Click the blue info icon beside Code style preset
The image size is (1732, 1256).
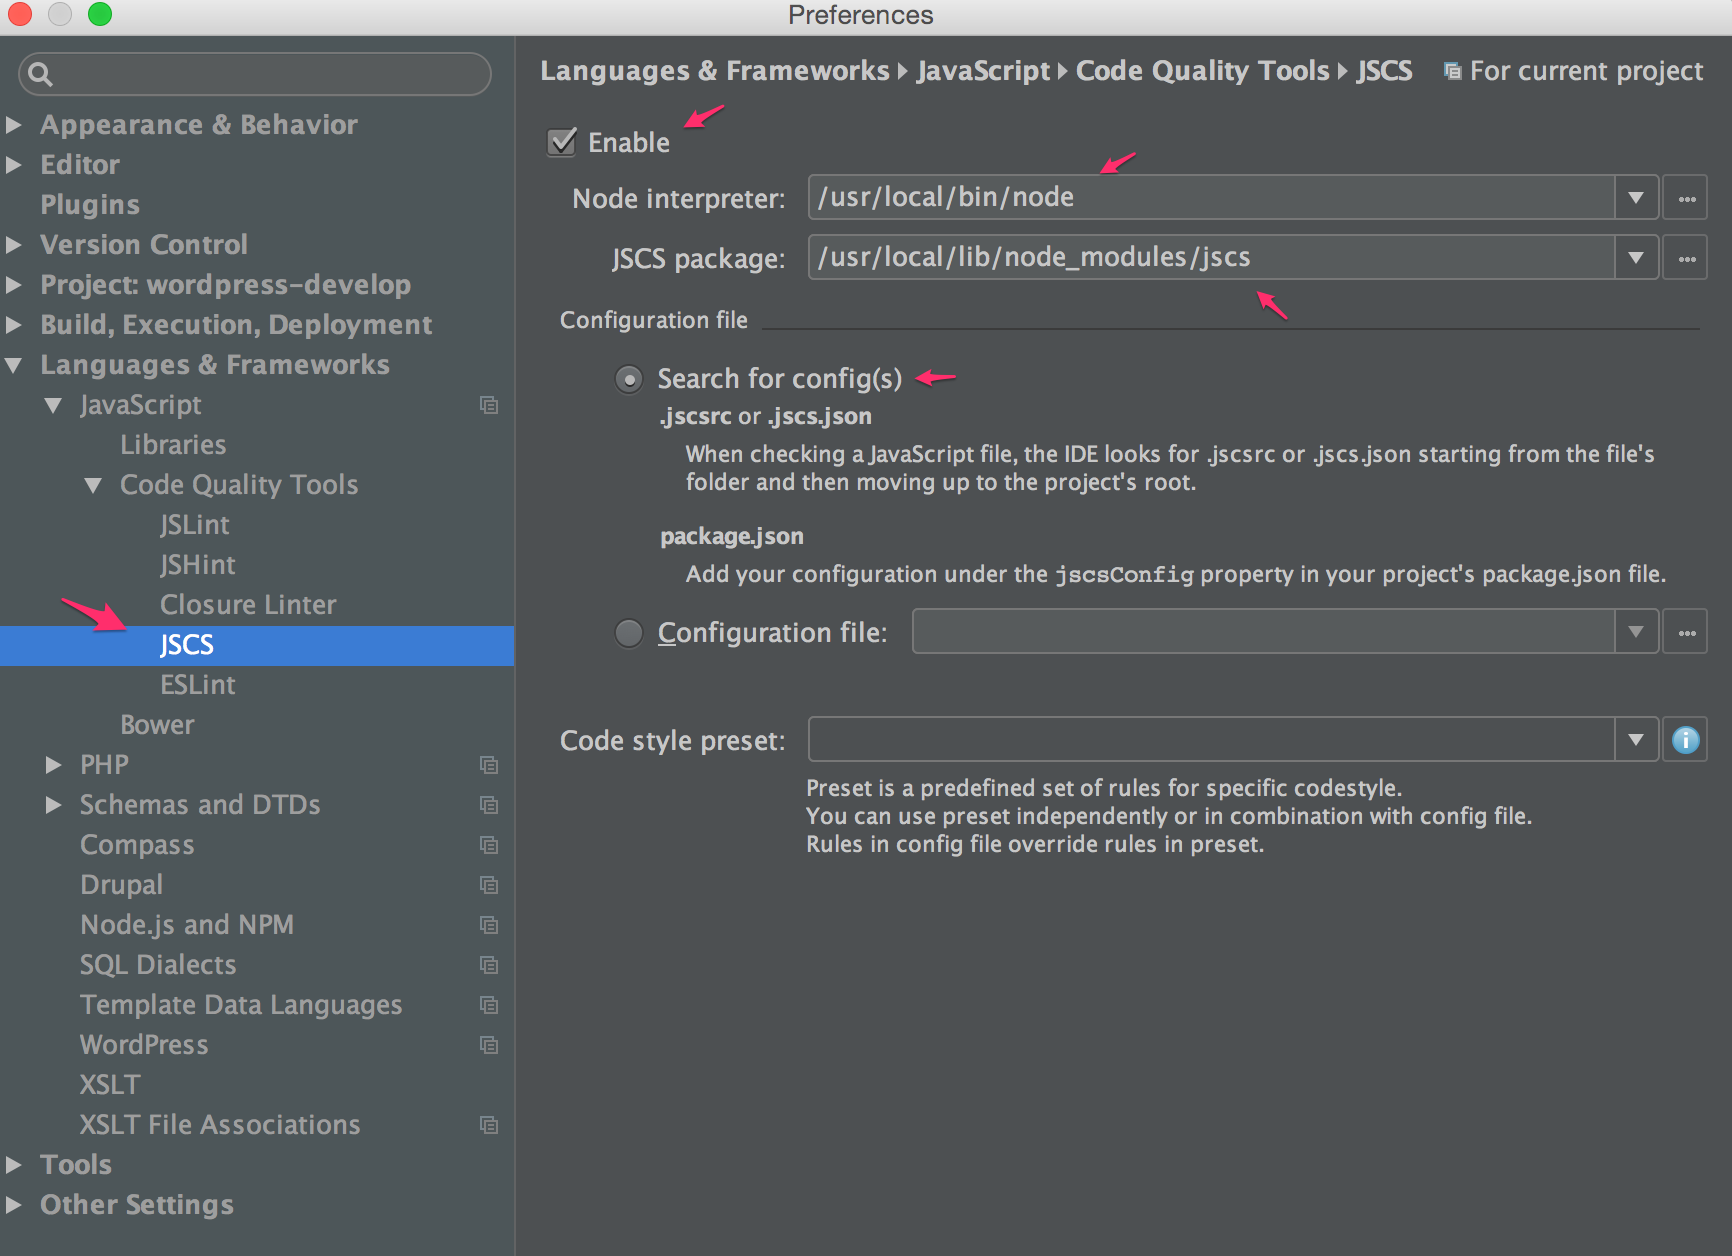(x=1685, y=740)
